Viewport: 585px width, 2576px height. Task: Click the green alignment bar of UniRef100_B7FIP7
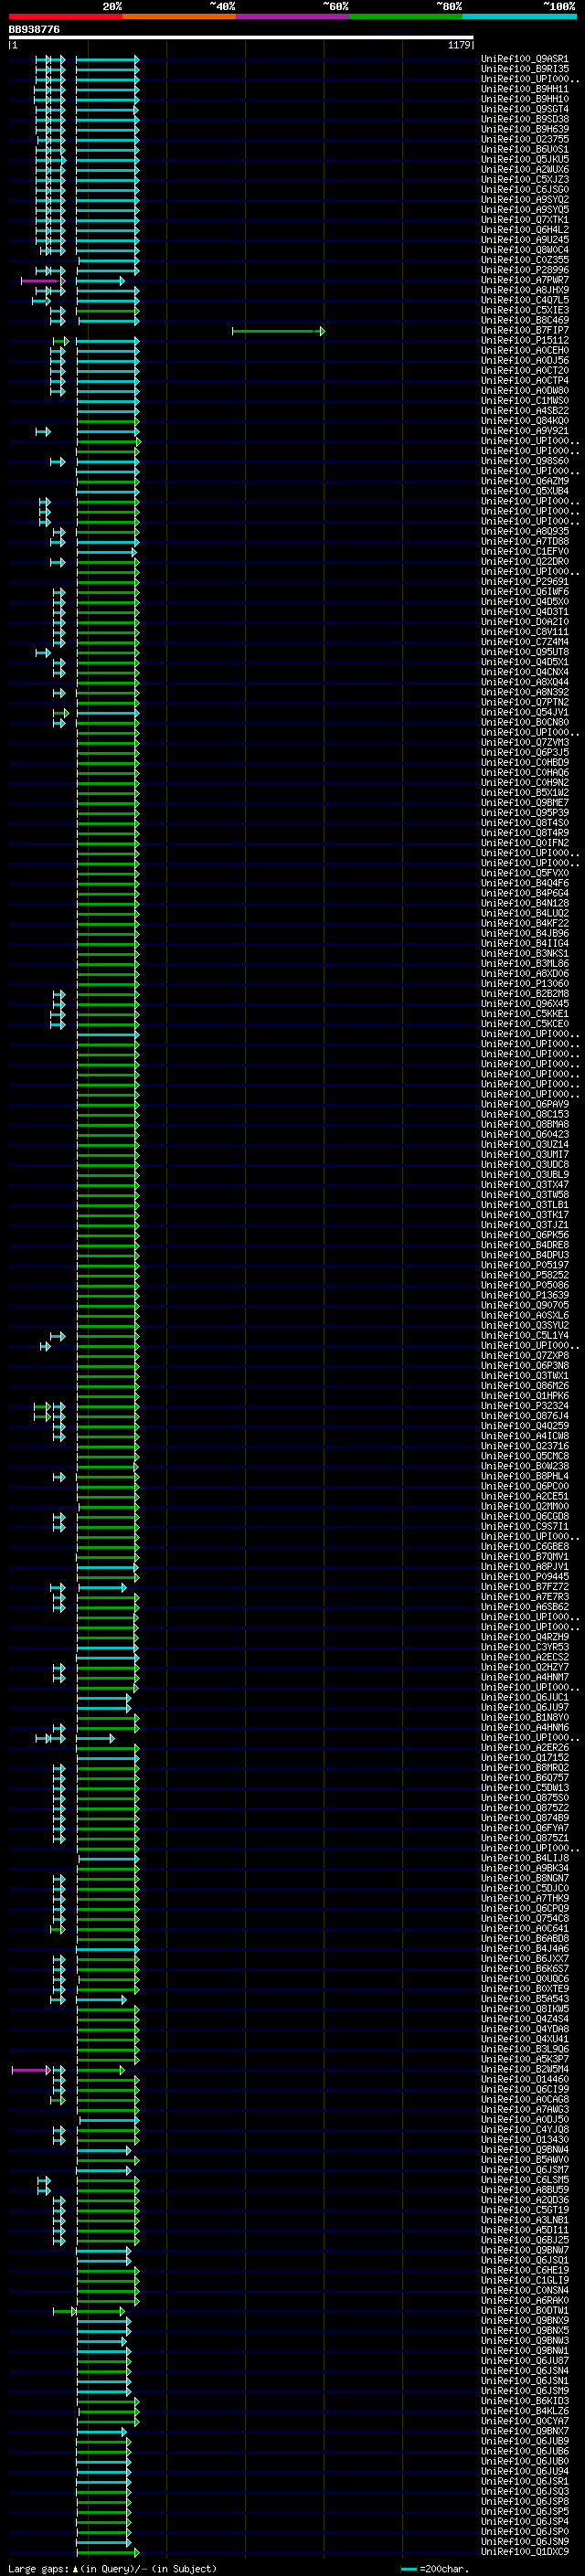click(x=278, y=331)
